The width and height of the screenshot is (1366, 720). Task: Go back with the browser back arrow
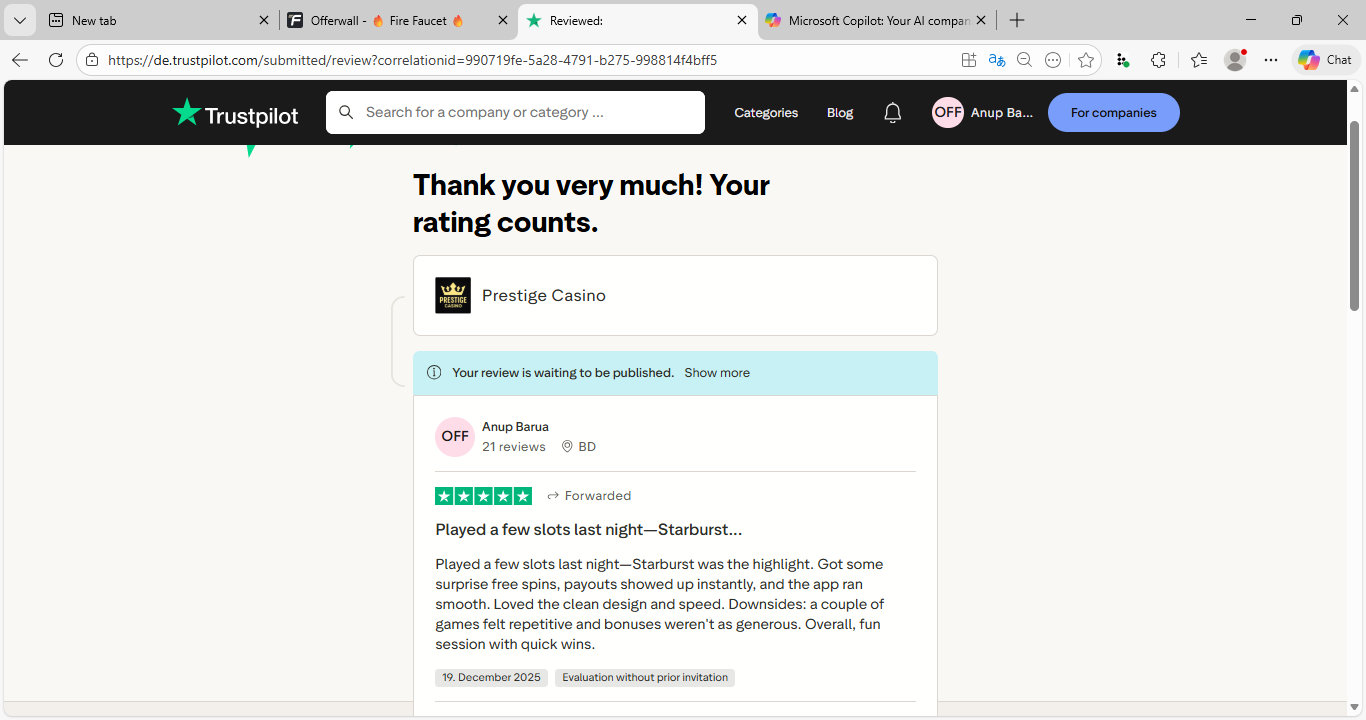point(20,60)
